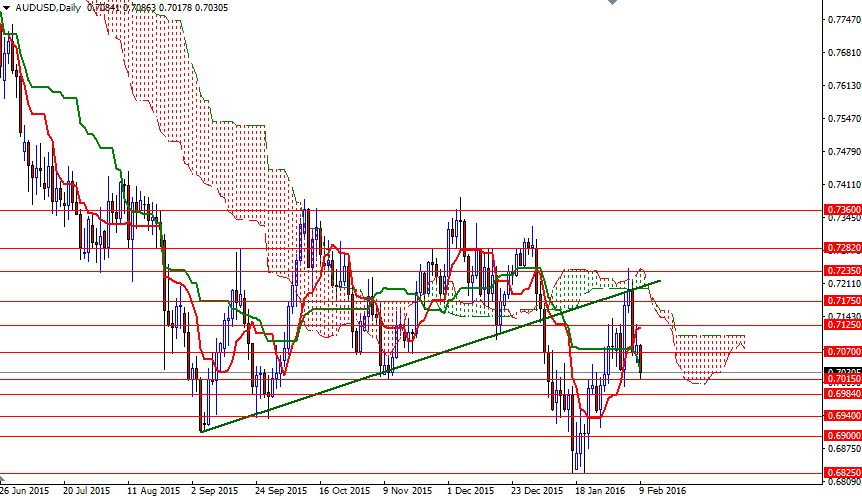Viewport: 862px width, 499px height.
Task: Click the 0.76810 price scale value
Action: point(844,53)
